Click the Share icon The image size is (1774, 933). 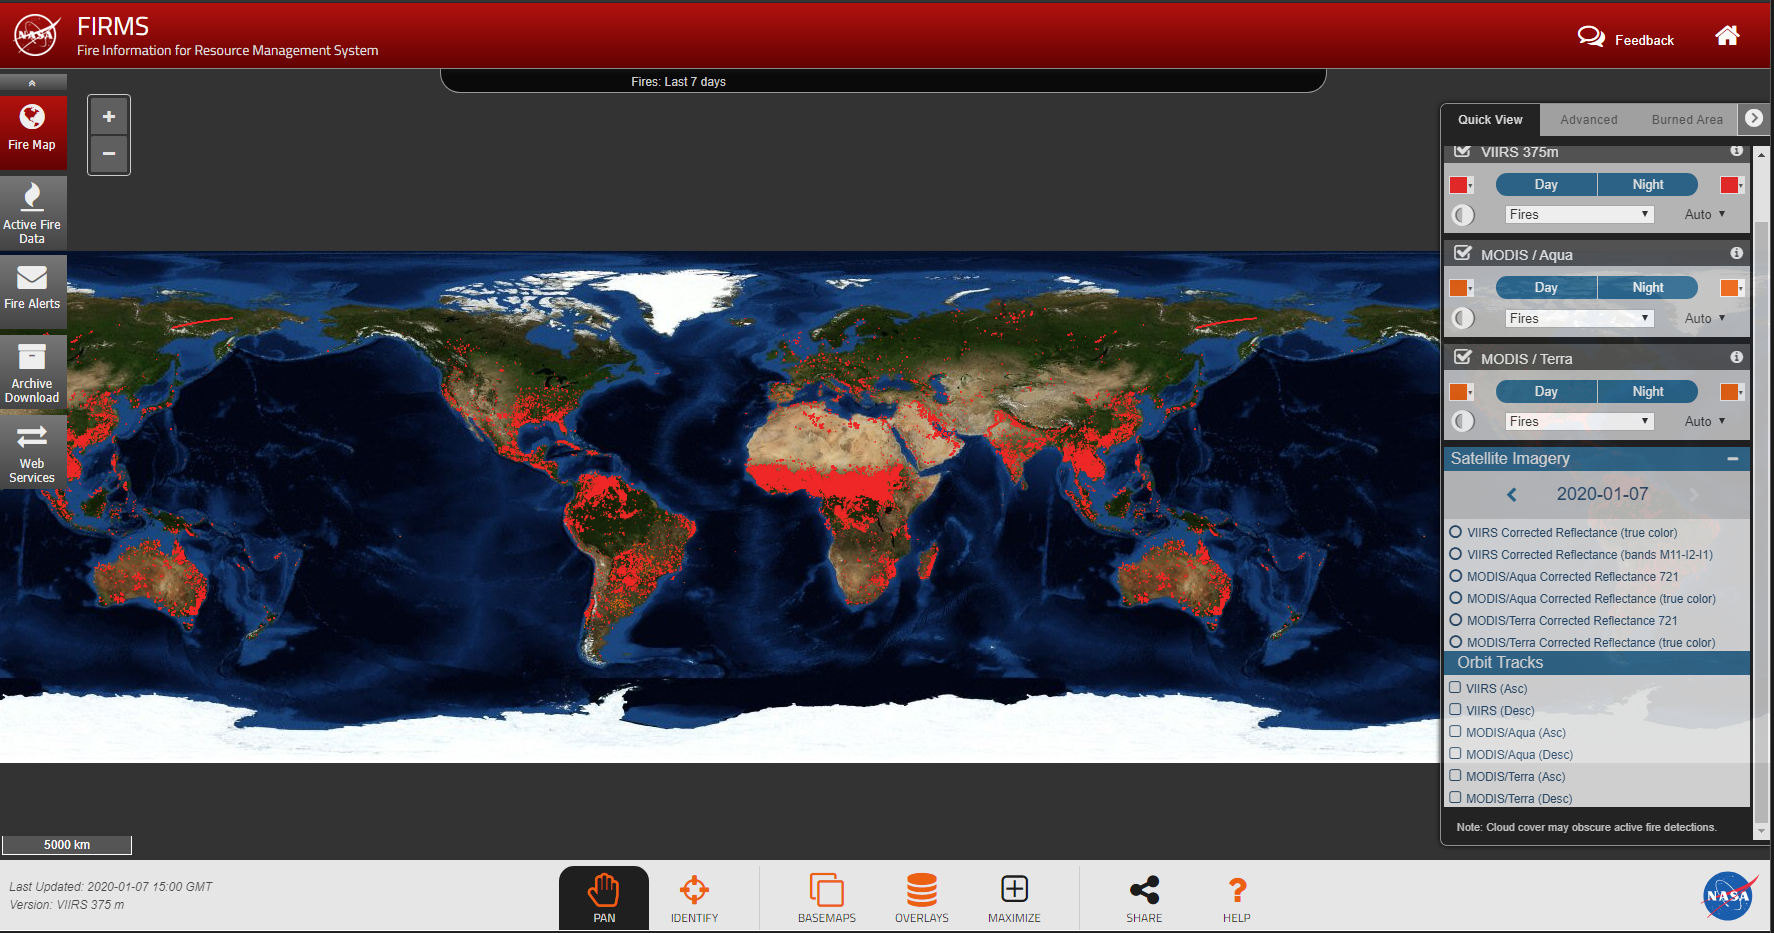coord(1144,898)
